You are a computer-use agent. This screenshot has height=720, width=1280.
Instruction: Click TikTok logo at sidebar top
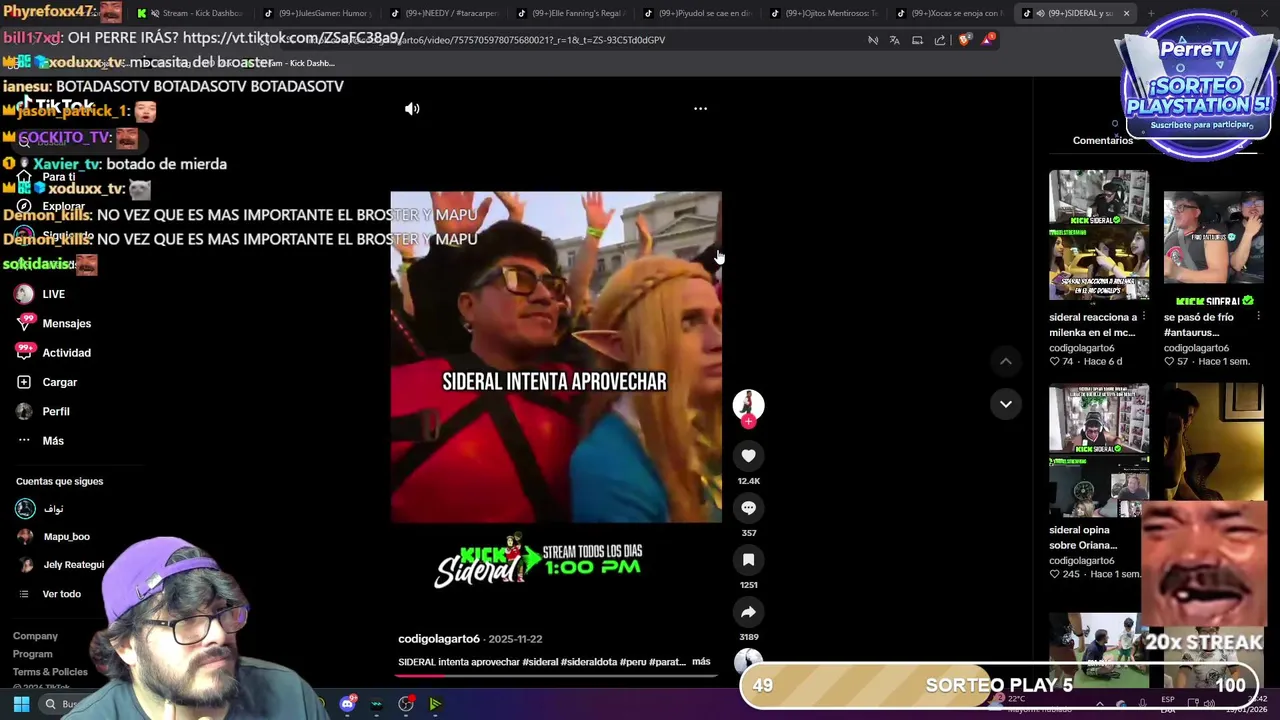point(56,105)
